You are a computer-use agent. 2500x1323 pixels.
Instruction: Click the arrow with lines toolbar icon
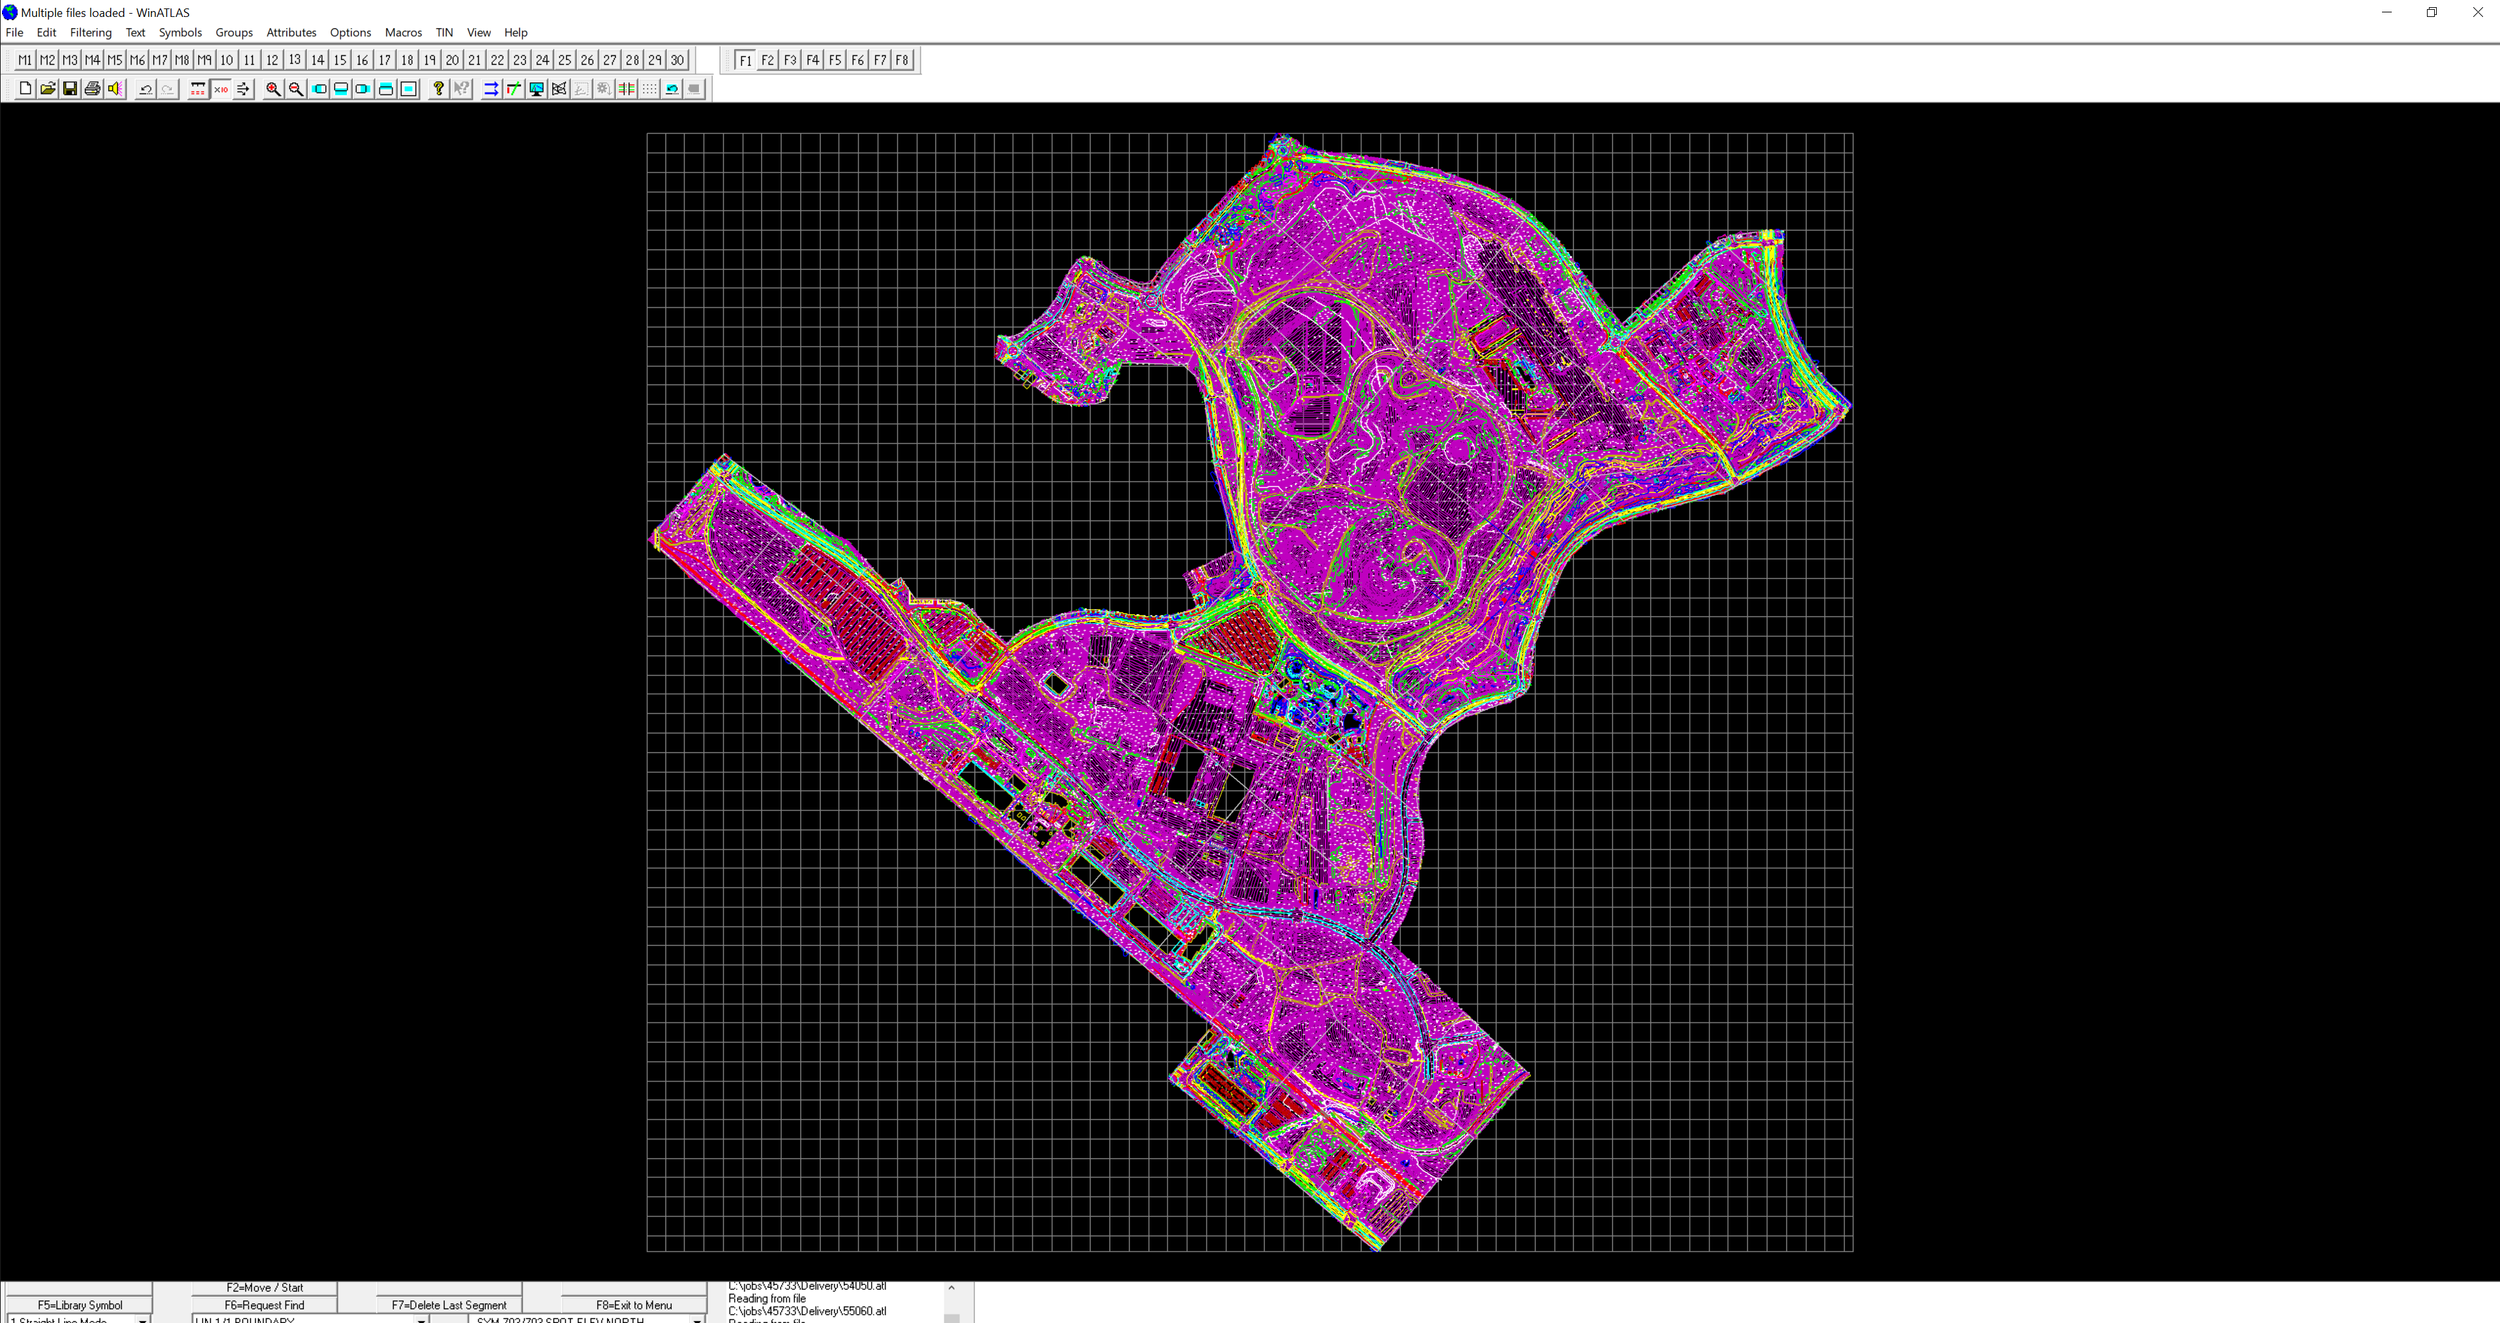coord(243,89)
